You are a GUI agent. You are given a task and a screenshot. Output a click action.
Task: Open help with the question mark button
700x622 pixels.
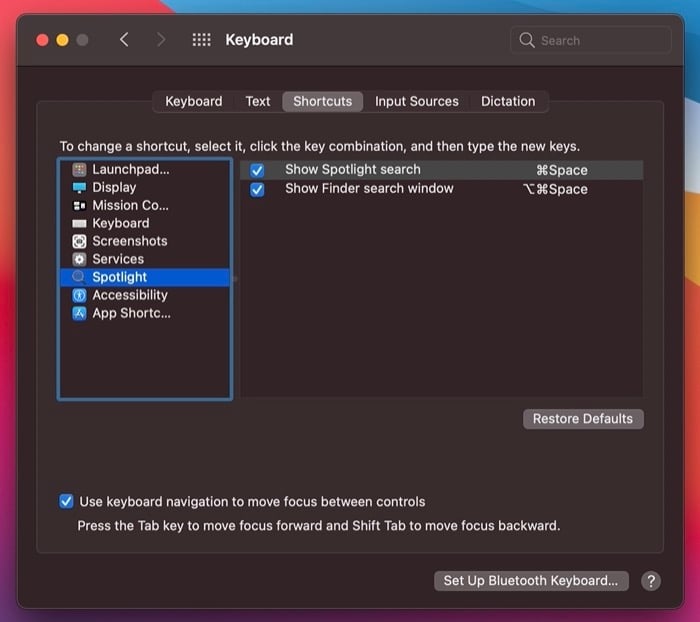pos(651,581)
